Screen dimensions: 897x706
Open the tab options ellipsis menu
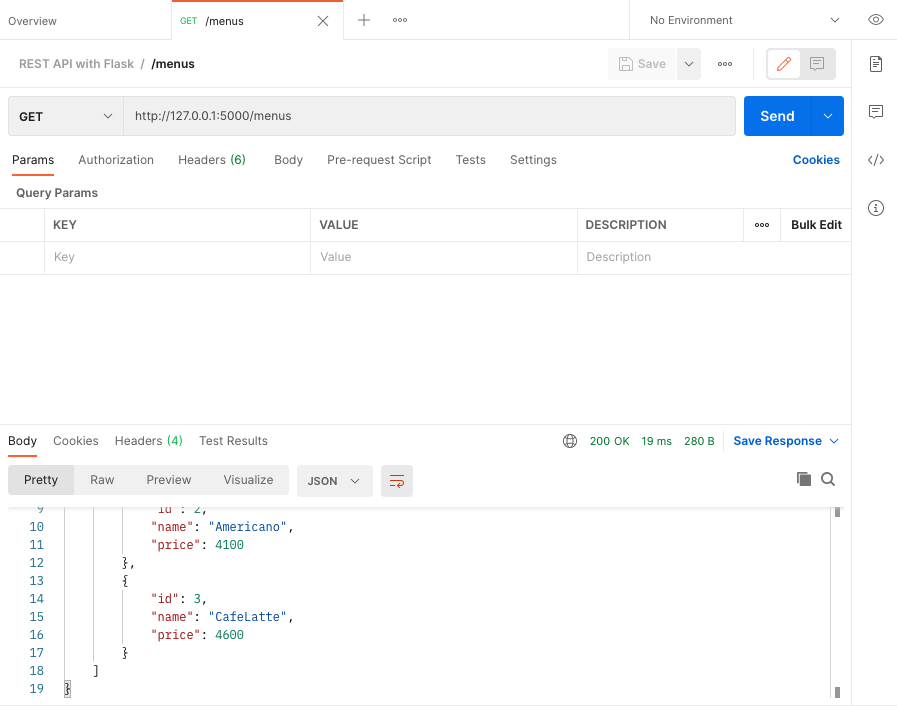tap(400, 20)
